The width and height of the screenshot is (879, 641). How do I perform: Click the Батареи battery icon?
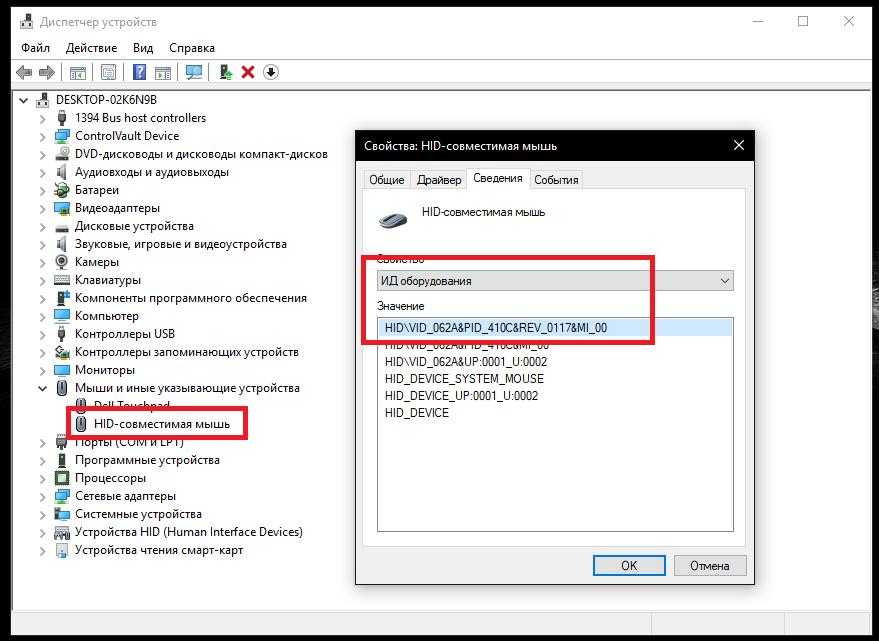point(62,190)
